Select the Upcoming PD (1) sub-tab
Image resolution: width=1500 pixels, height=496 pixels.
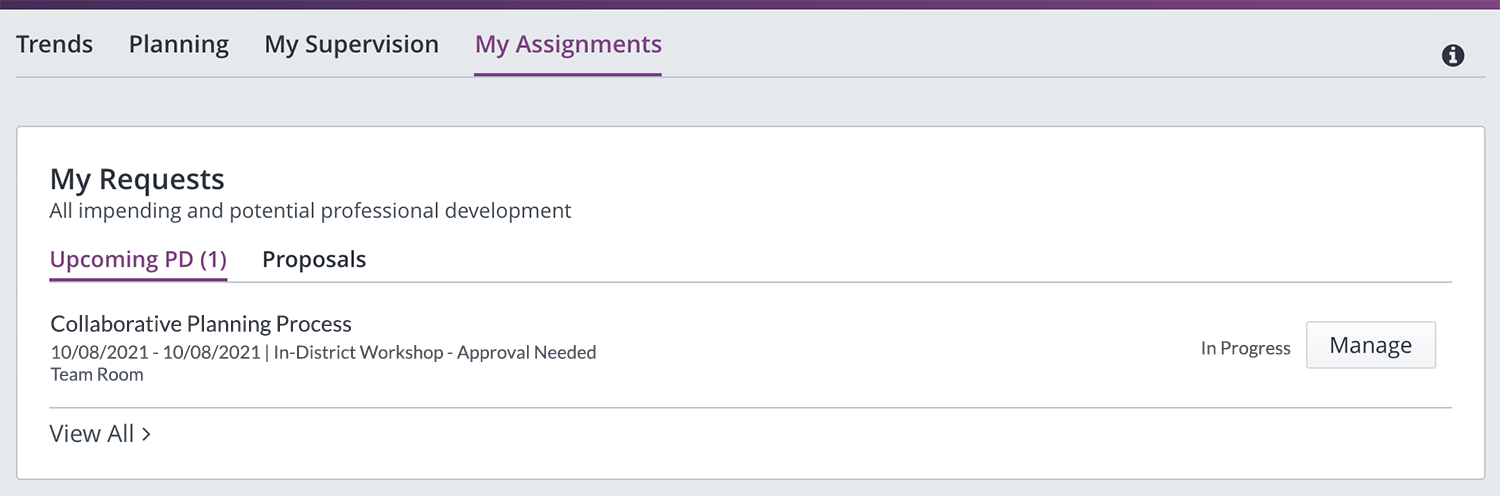click(x=138, y=260)
